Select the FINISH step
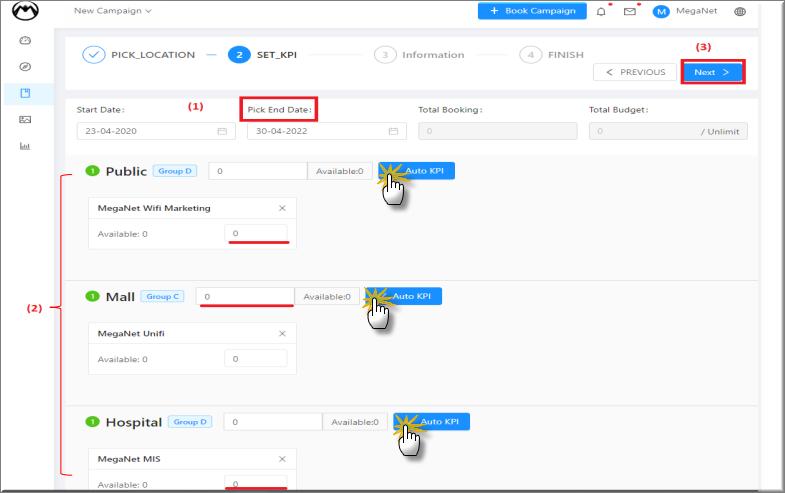 pos(552,55)
